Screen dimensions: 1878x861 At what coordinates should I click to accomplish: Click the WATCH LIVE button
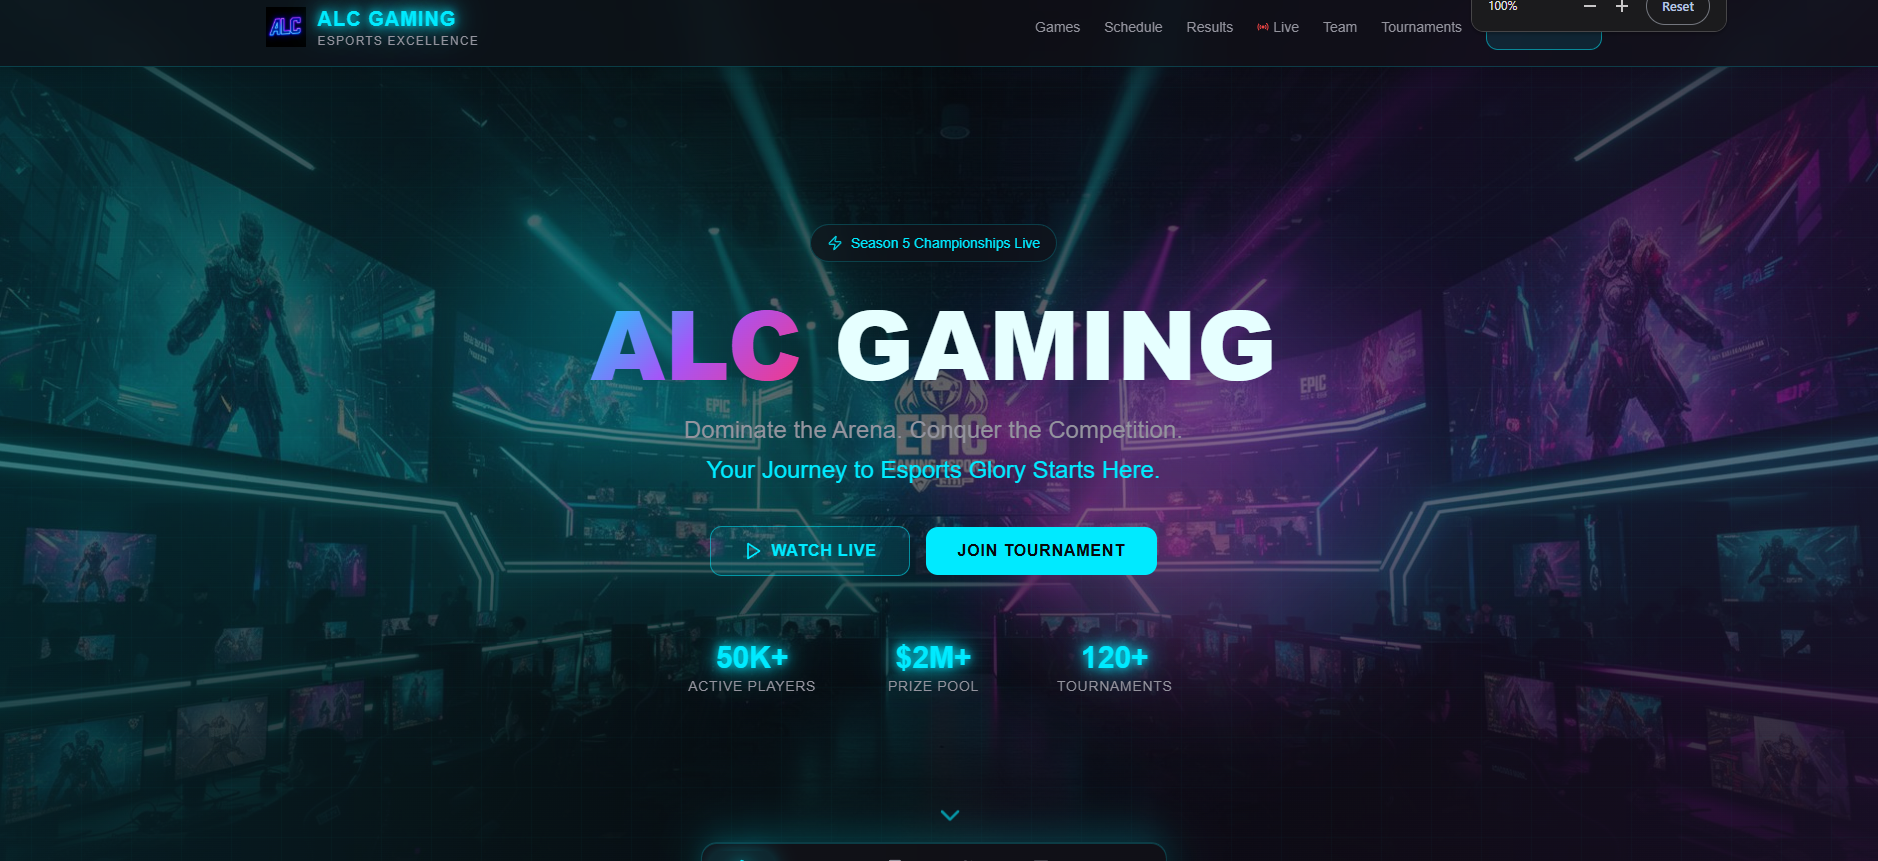click(x=810, y=551)
